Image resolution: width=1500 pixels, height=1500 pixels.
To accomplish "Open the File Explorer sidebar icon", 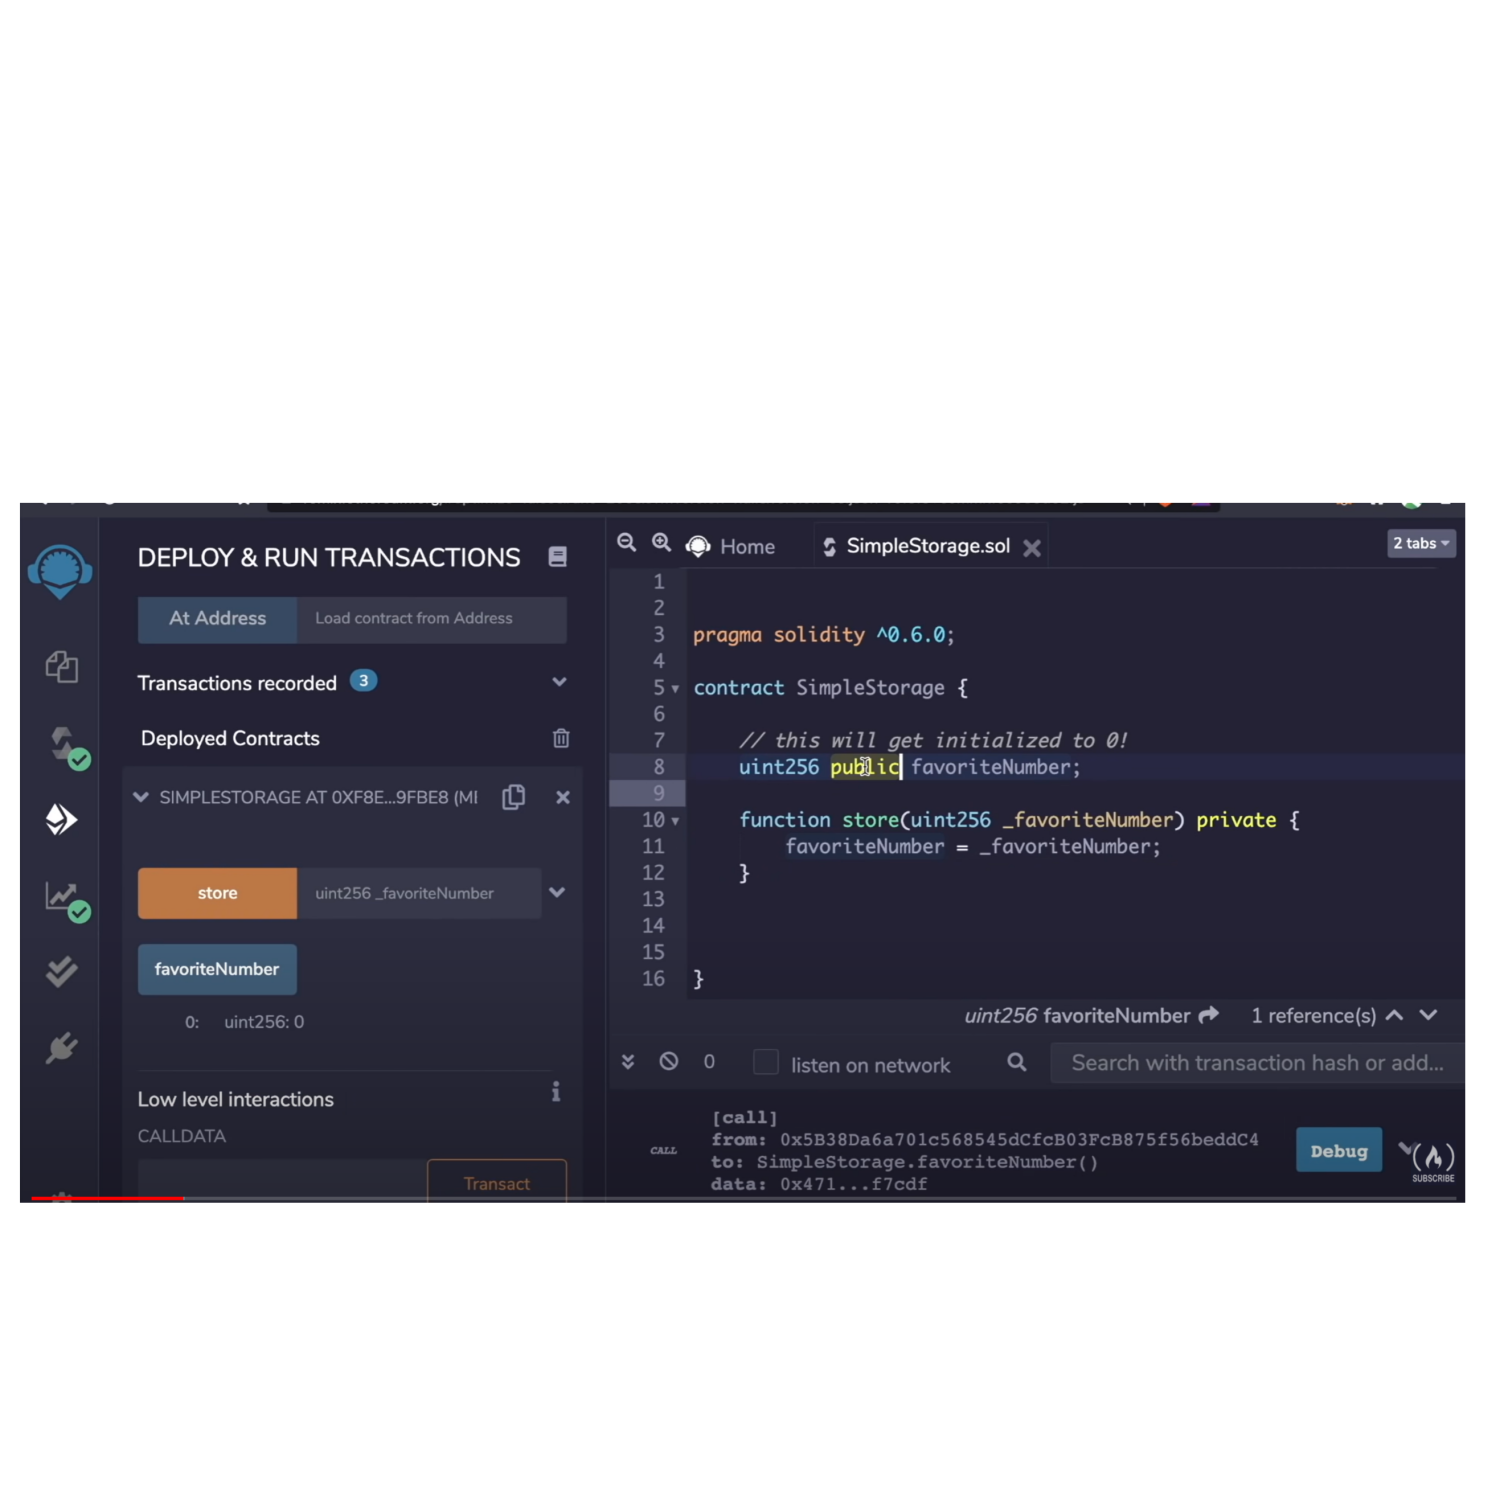I will coord(61,667).
